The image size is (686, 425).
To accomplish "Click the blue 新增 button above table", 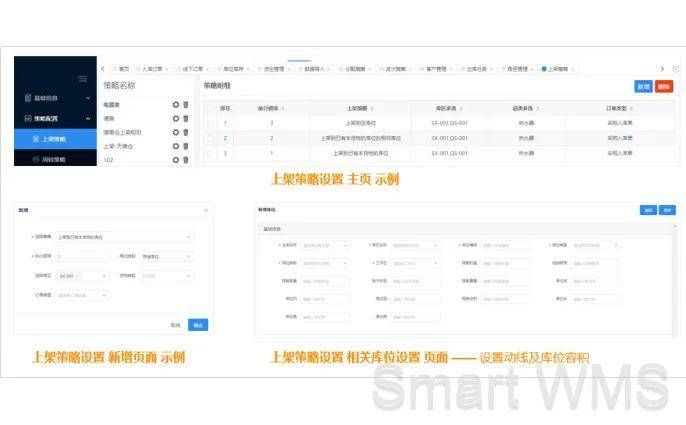I will (x=643, y=86).
